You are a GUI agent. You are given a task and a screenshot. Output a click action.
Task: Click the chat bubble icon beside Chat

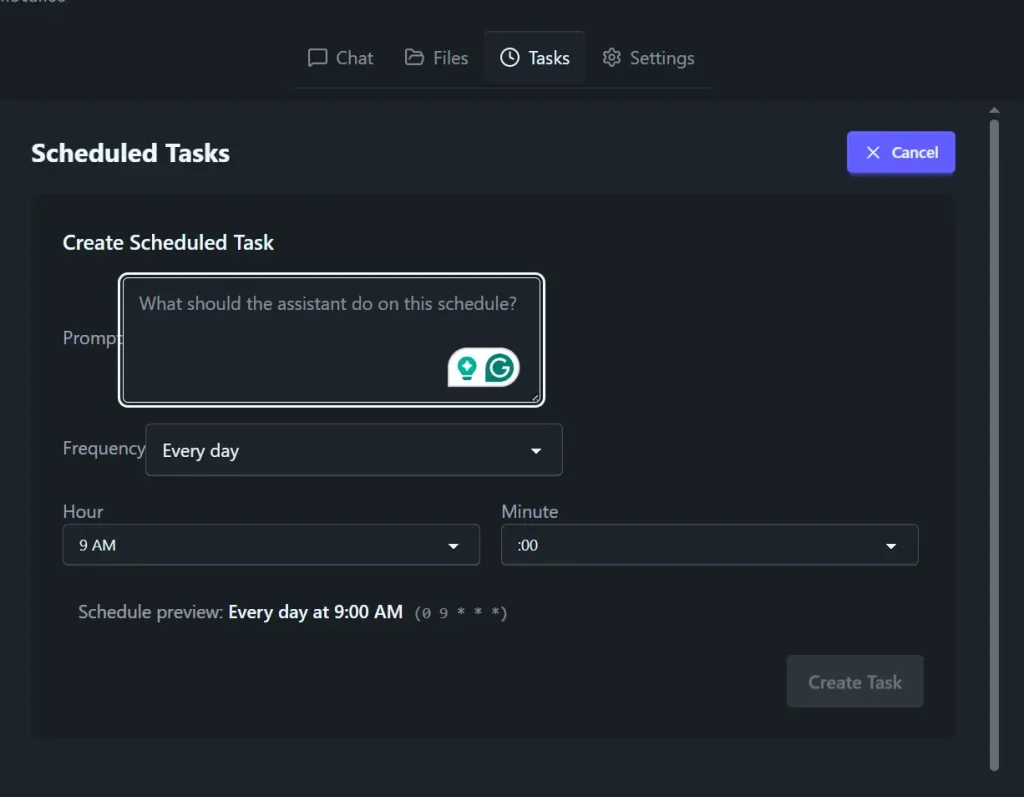[317, 57]
